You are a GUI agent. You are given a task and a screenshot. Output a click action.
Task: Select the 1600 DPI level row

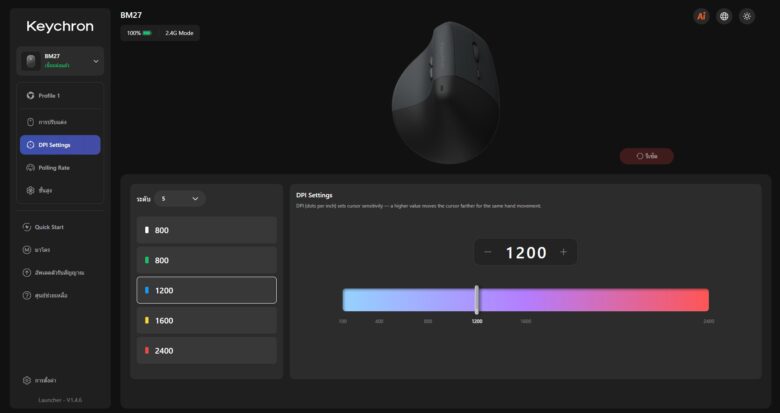[206, 320]
